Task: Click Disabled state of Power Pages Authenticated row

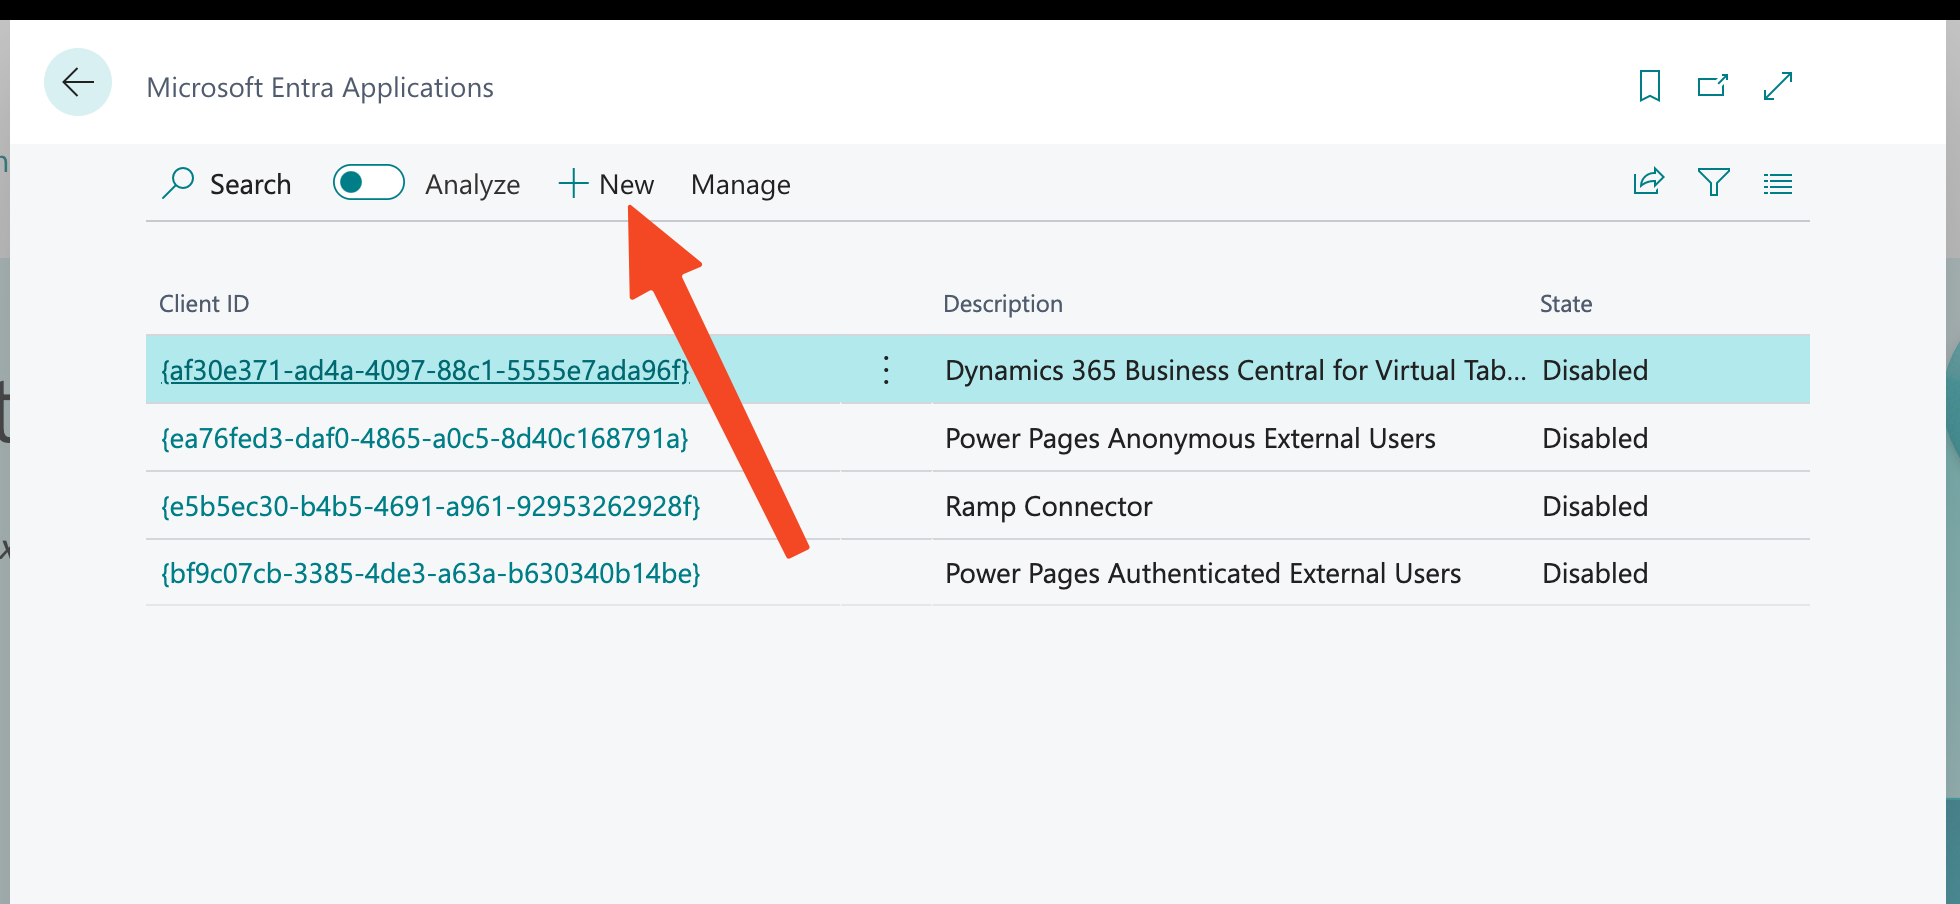Action: pos(1595,573)
